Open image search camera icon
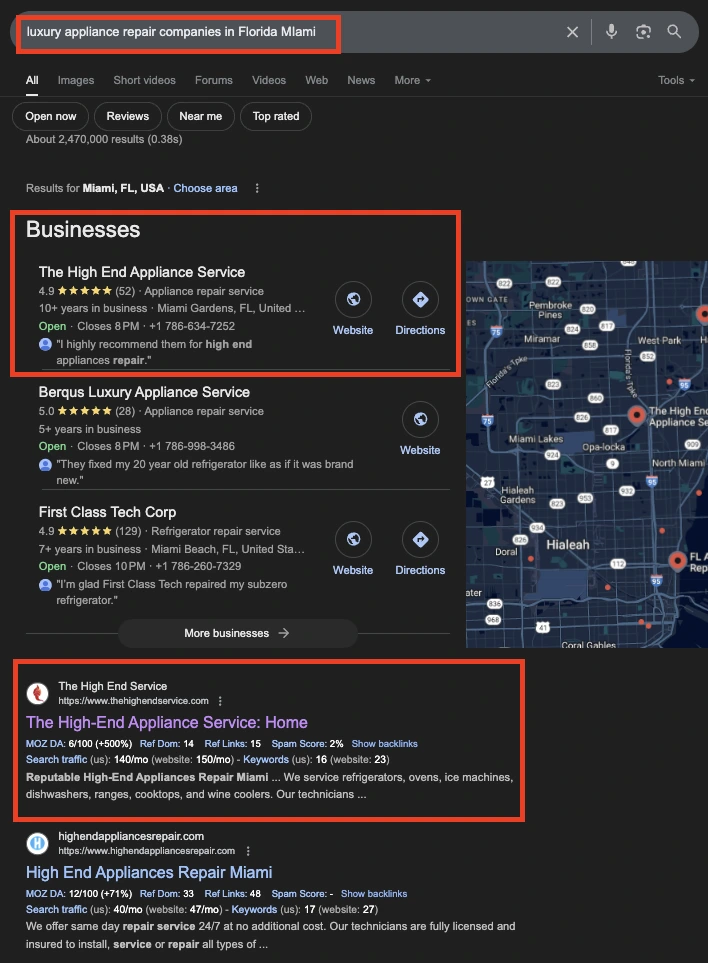The height and width of the screenshot is (963, 708). [643, 32]
